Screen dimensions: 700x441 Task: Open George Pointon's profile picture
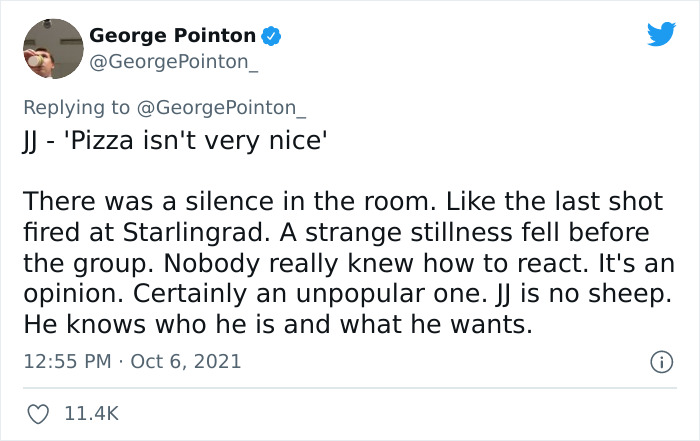click(x=51, y=48)
